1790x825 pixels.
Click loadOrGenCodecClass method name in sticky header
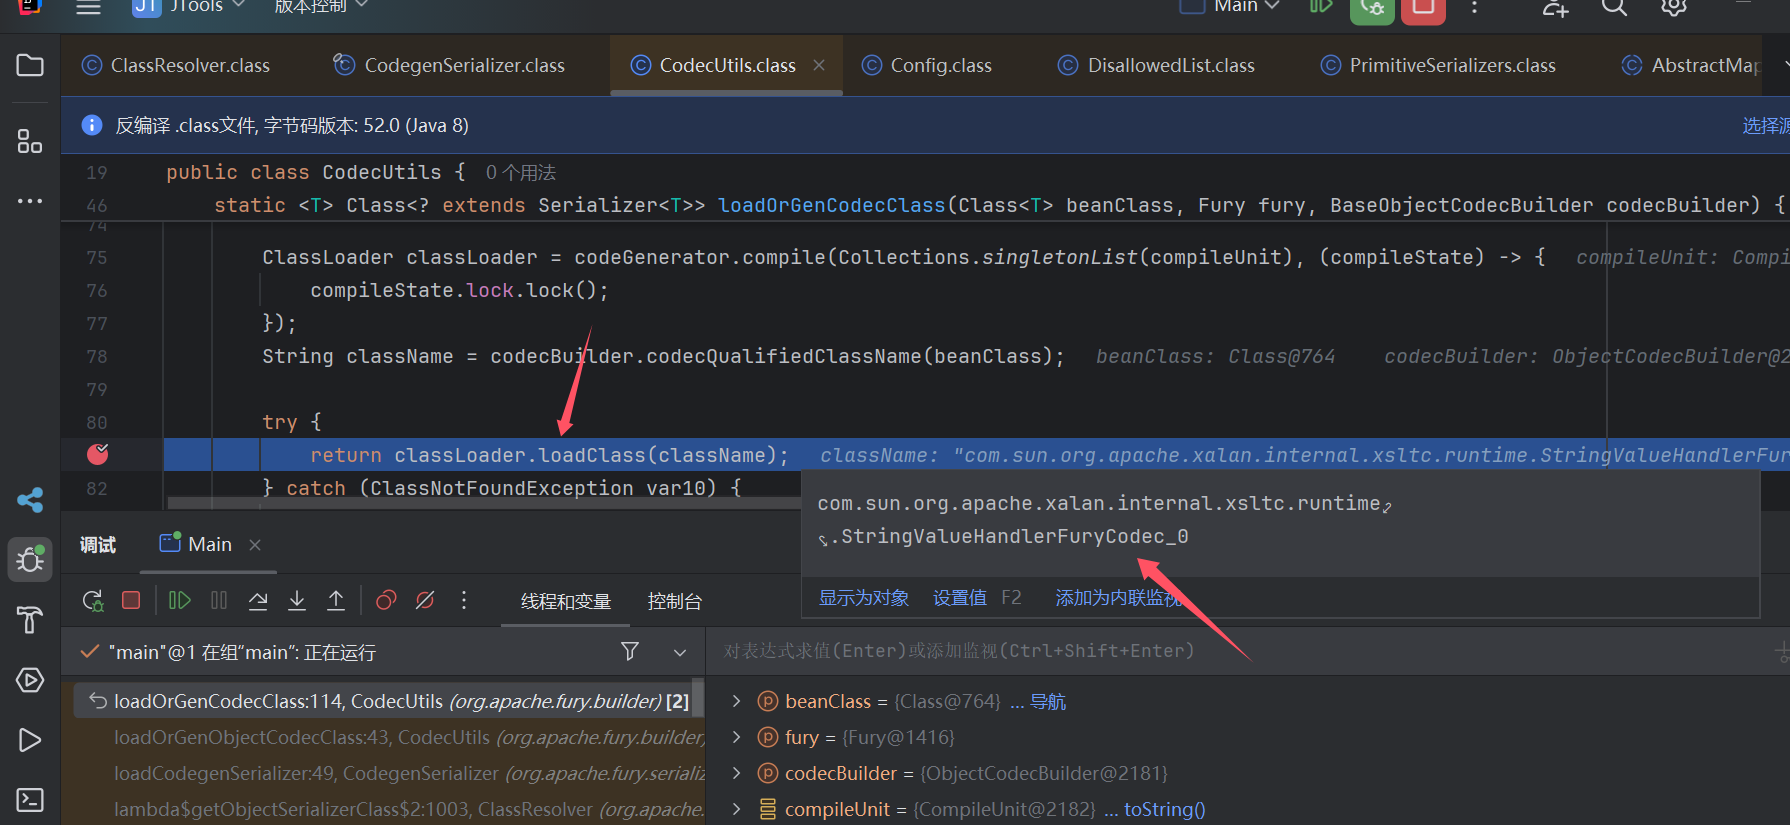point(832,205)
